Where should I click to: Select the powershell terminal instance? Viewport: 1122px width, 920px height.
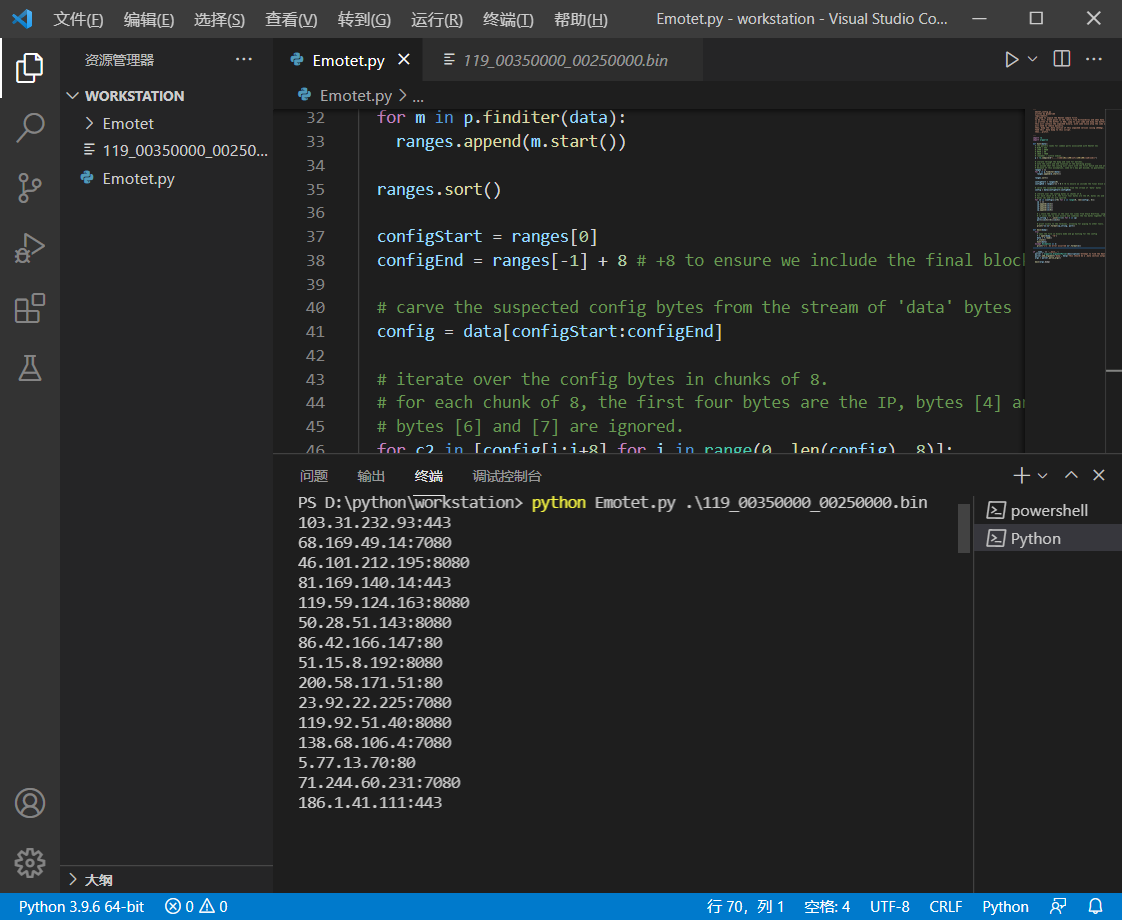pyautogui.click(x=1048, y=510)
